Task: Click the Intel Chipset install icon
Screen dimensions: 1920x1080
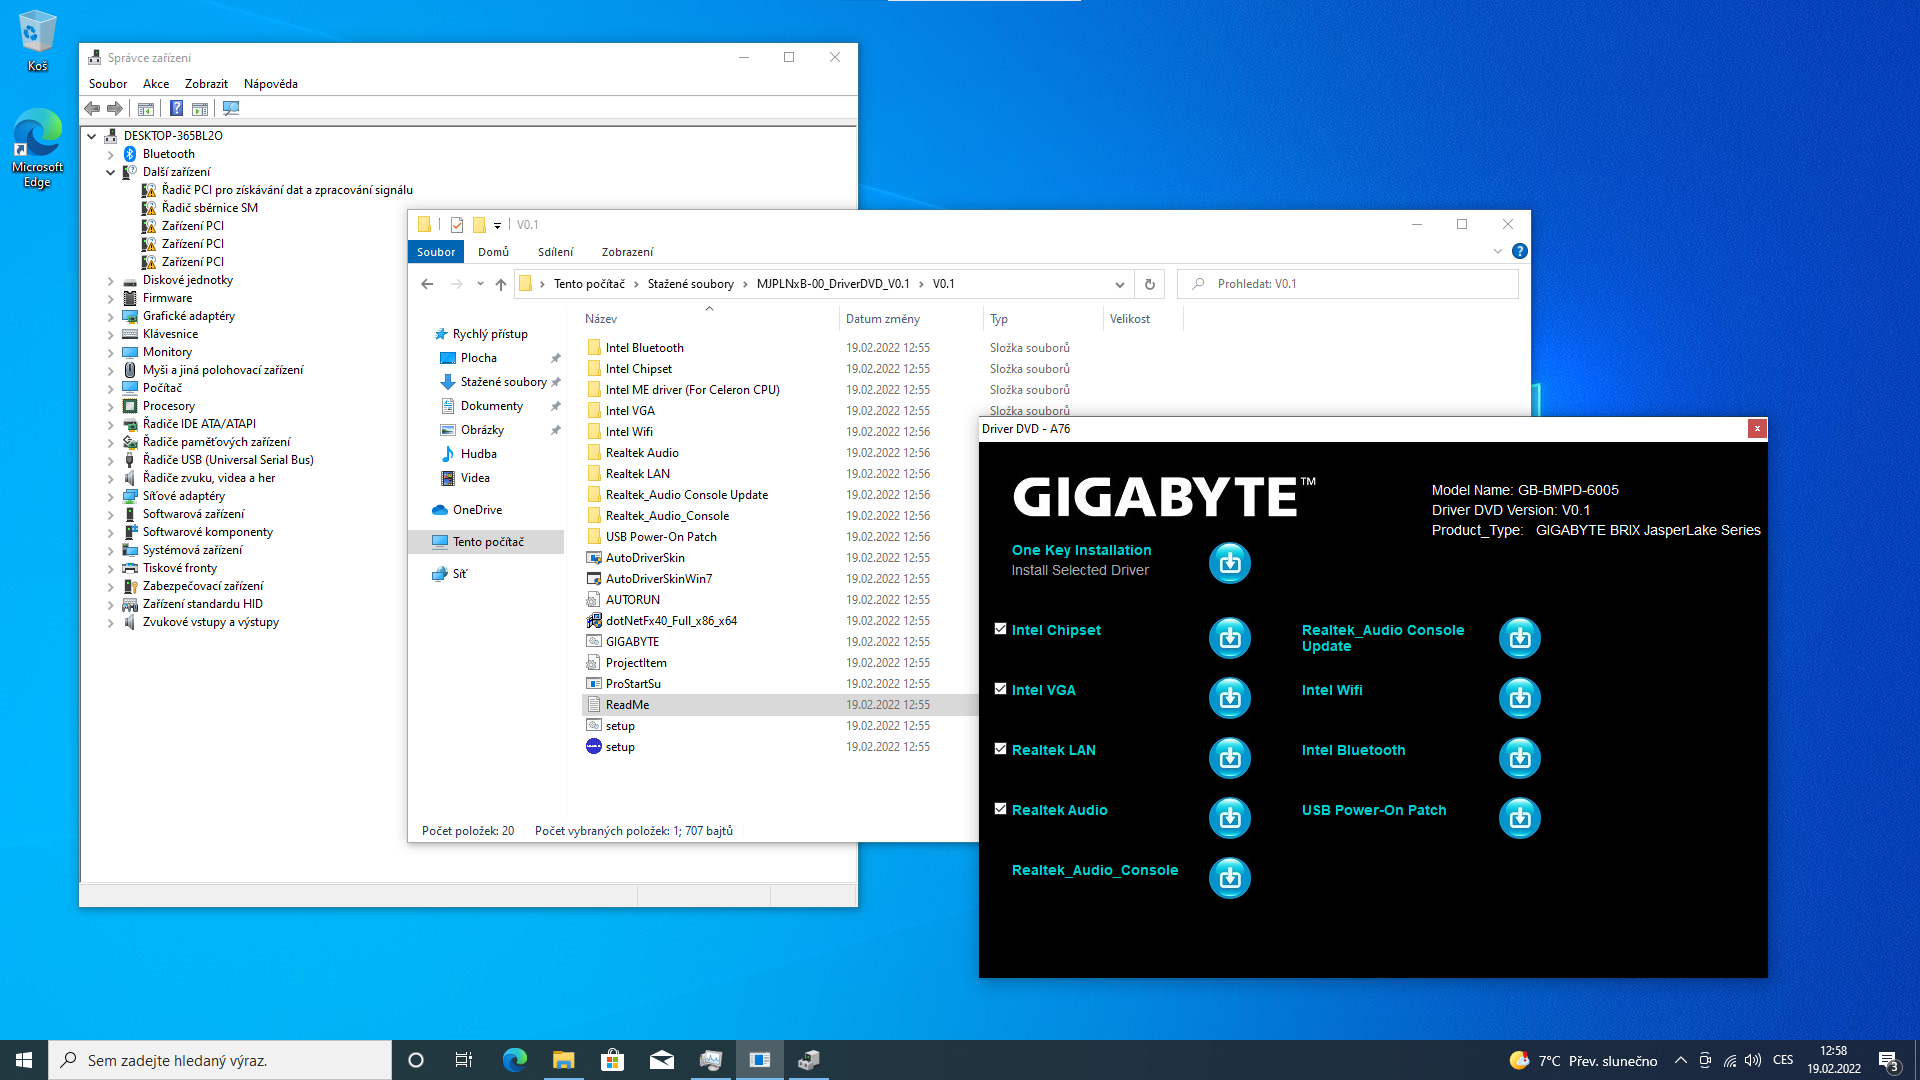Action: [x=1230, y=638]
